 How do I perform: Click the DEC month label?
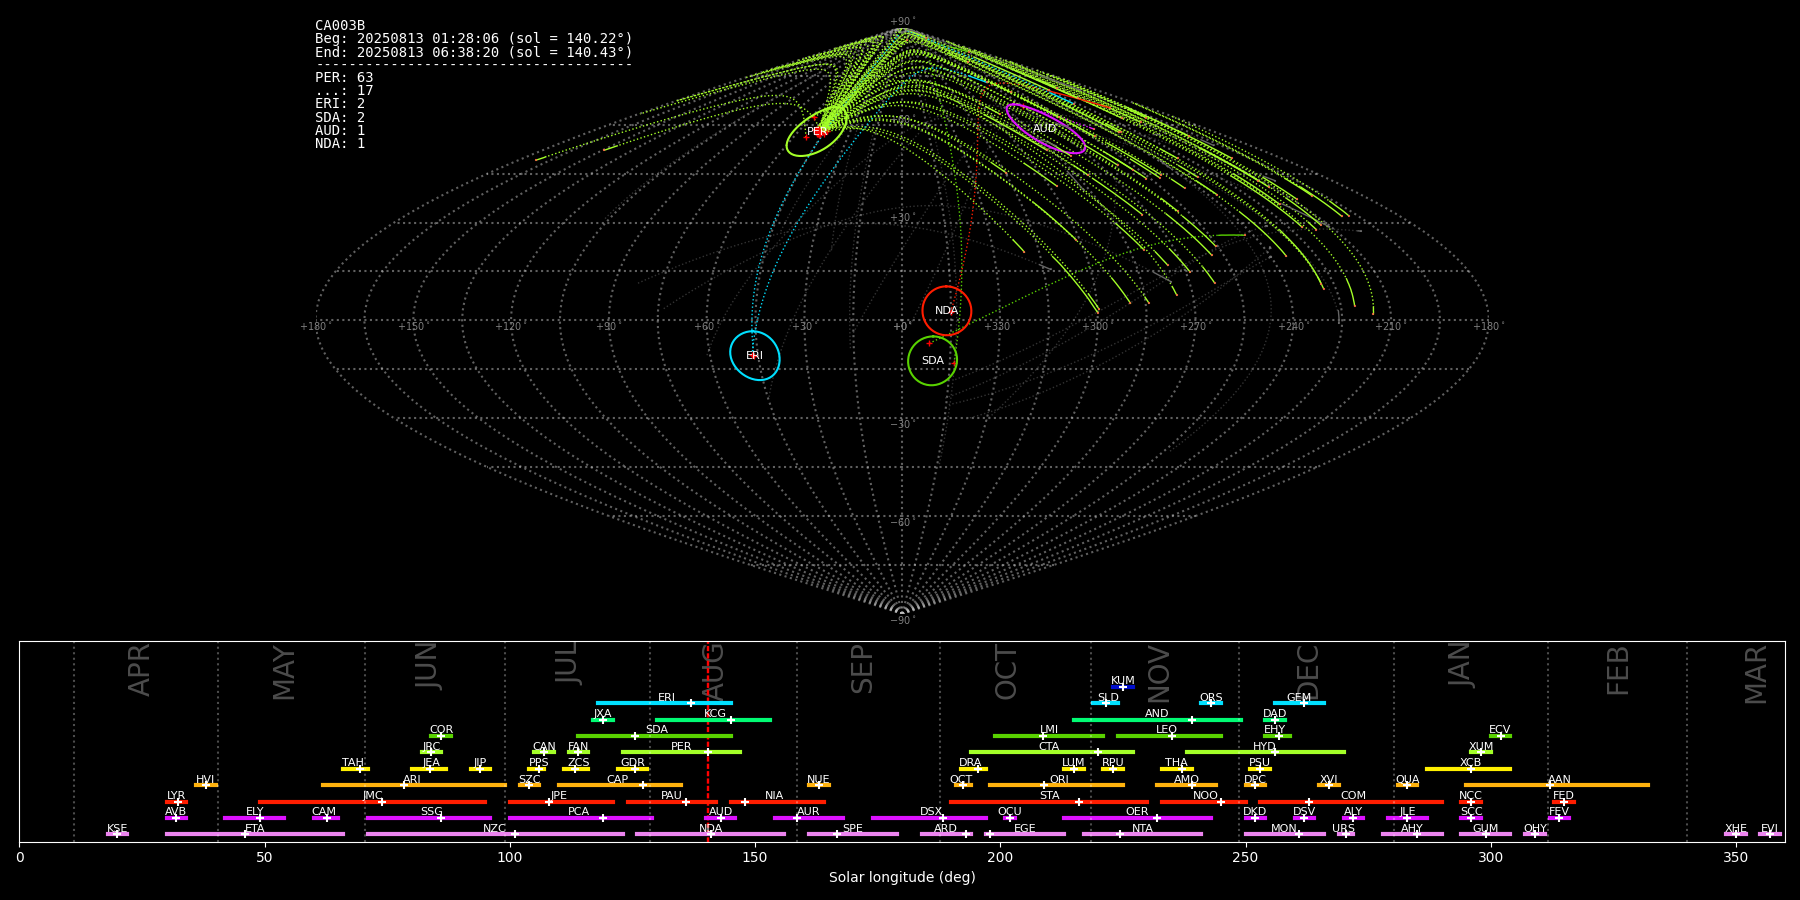[1308, 673]
